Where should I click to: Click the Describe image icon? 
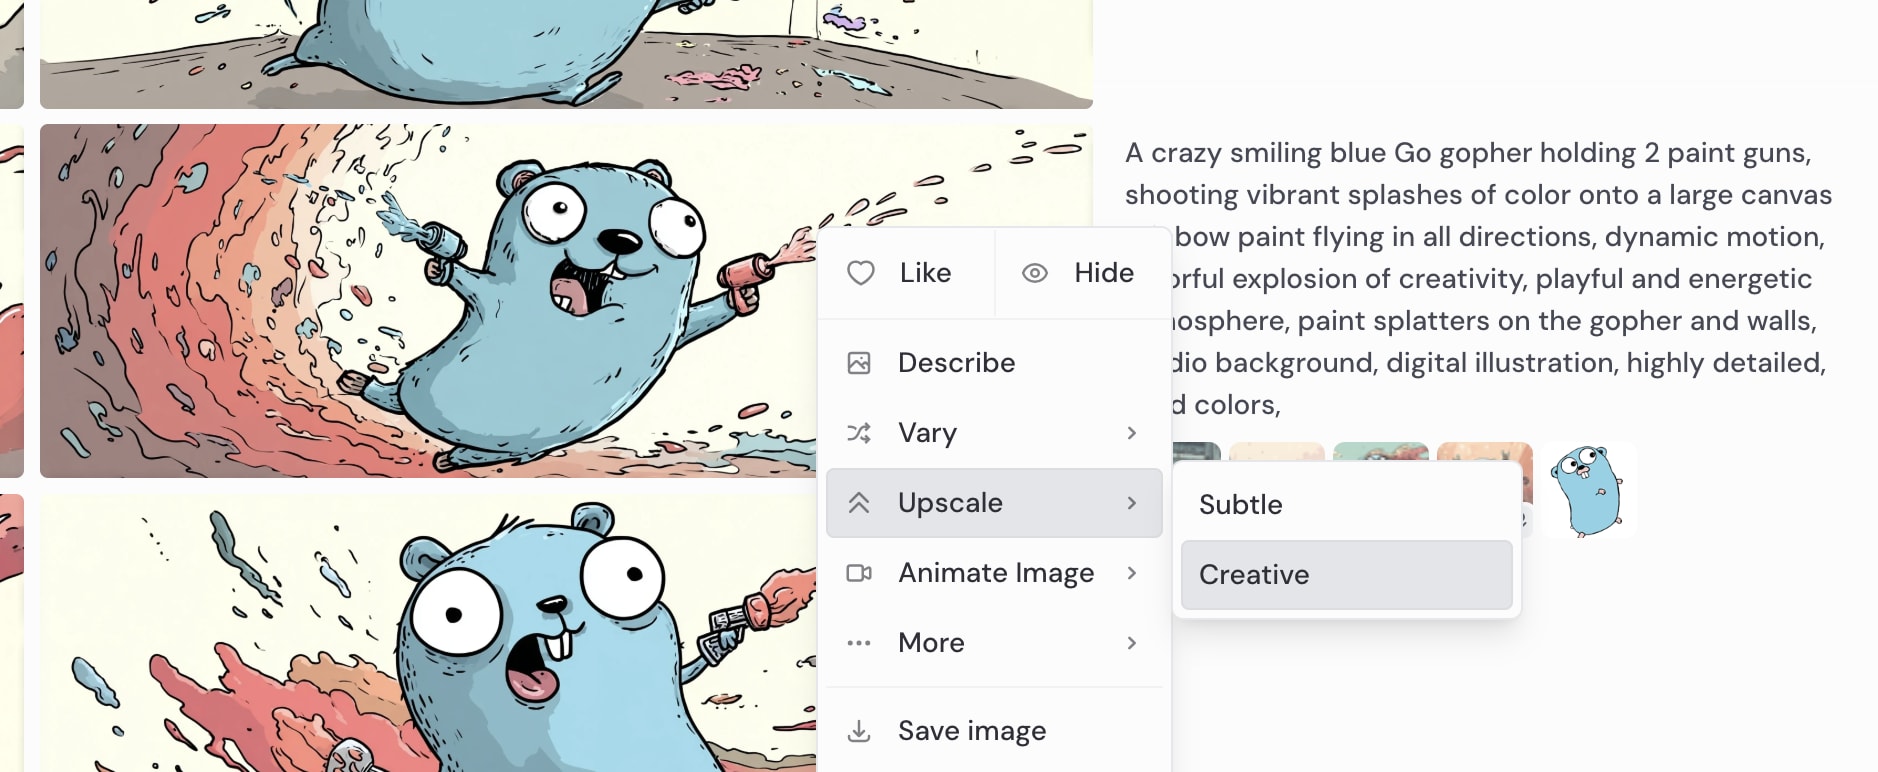(859, 363)
